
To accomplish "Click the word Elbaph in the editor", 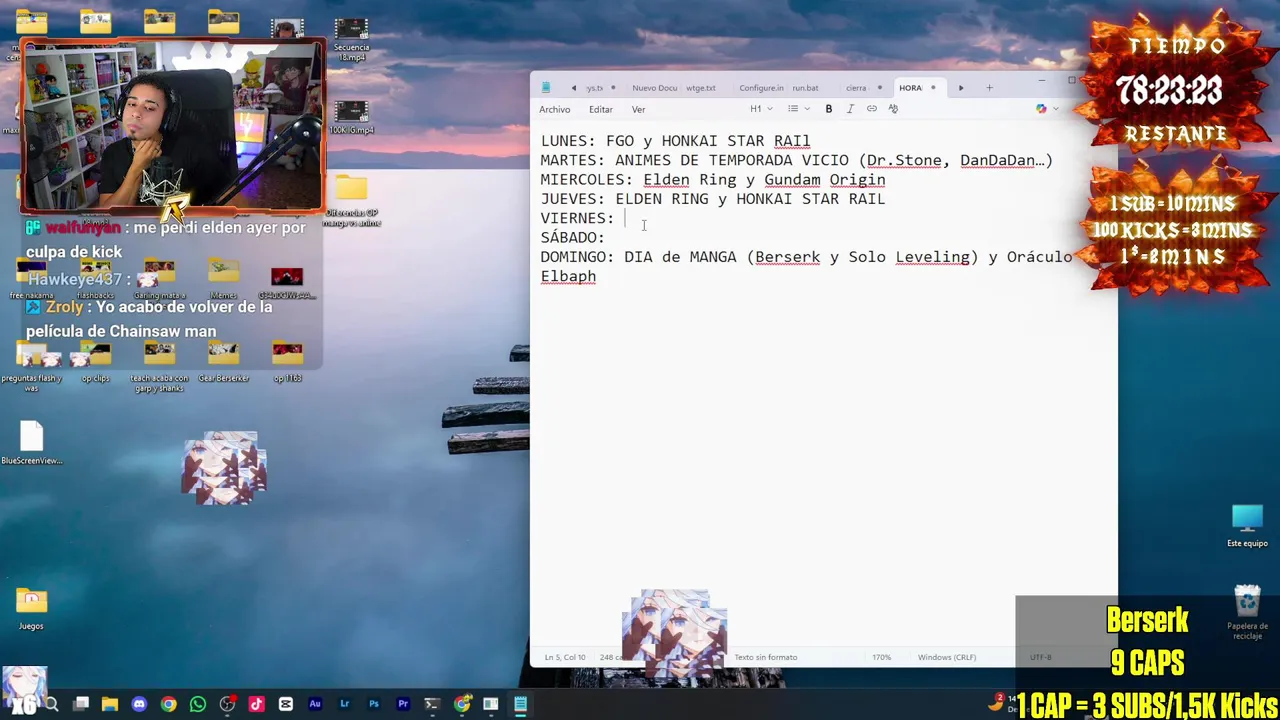I will point(568,276).
